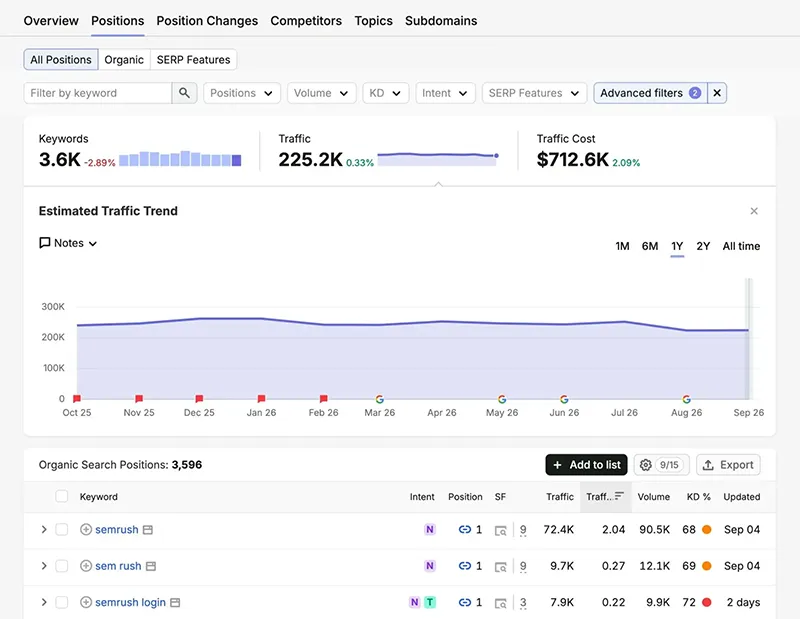Screen dimensions: 800x619
Task: Click the Google update marker at Mar 26
Action: point(380,399)
